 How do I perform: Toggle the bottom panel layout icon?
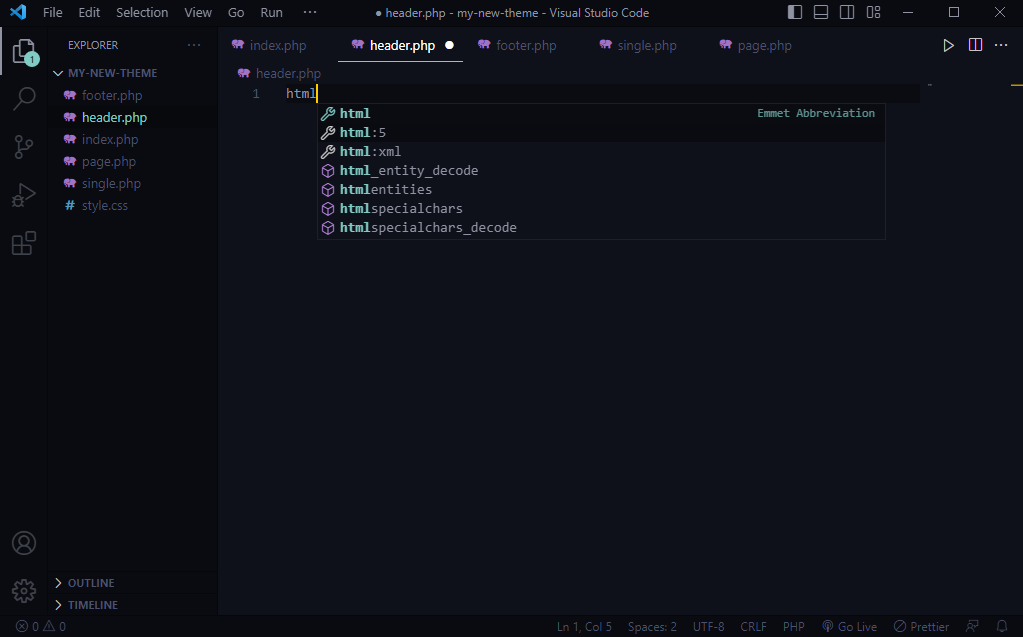(x=821, y=12)
